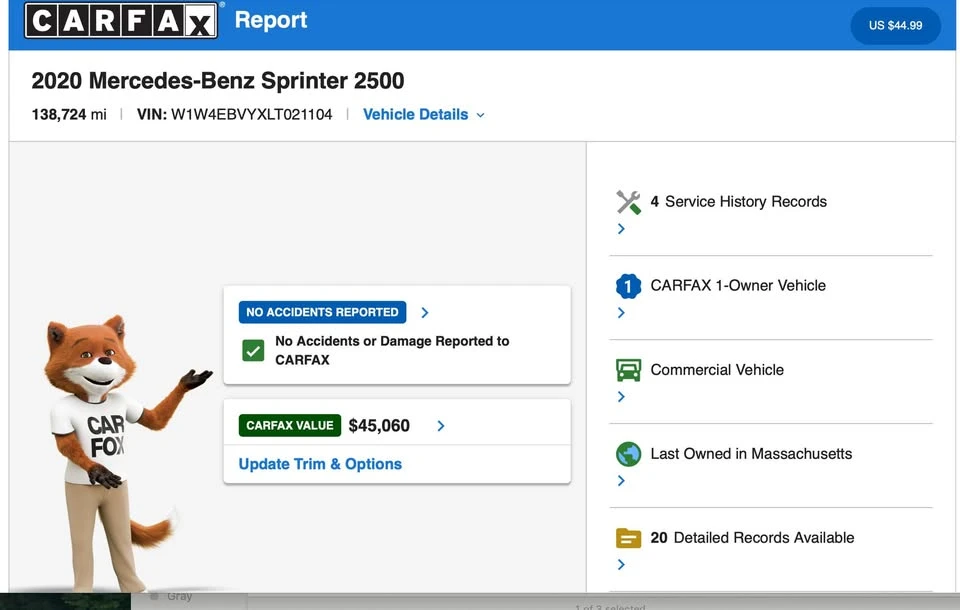Viewport: 960px width, 610px height.
Task: Click the blue 1-Owner badge icon
Action: tap(628, 286)
